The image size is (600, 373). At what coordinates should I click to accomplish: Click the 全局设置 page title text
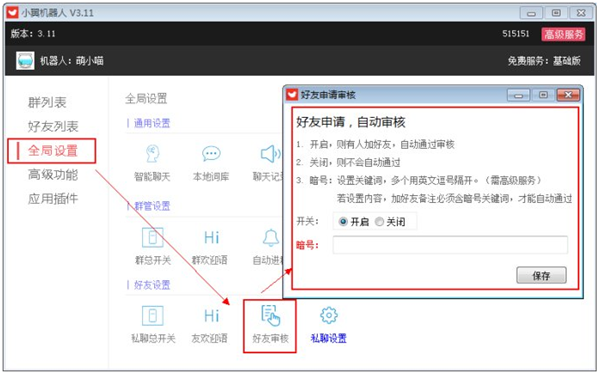tap(146, 99)
